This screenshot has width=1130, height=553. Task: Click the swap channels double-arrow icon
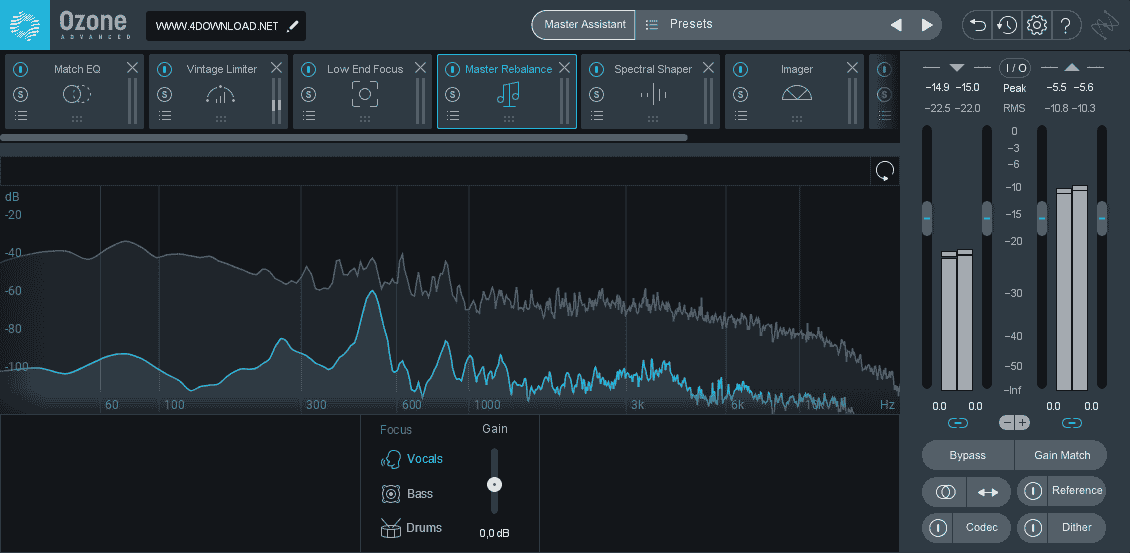coord(988,492)
